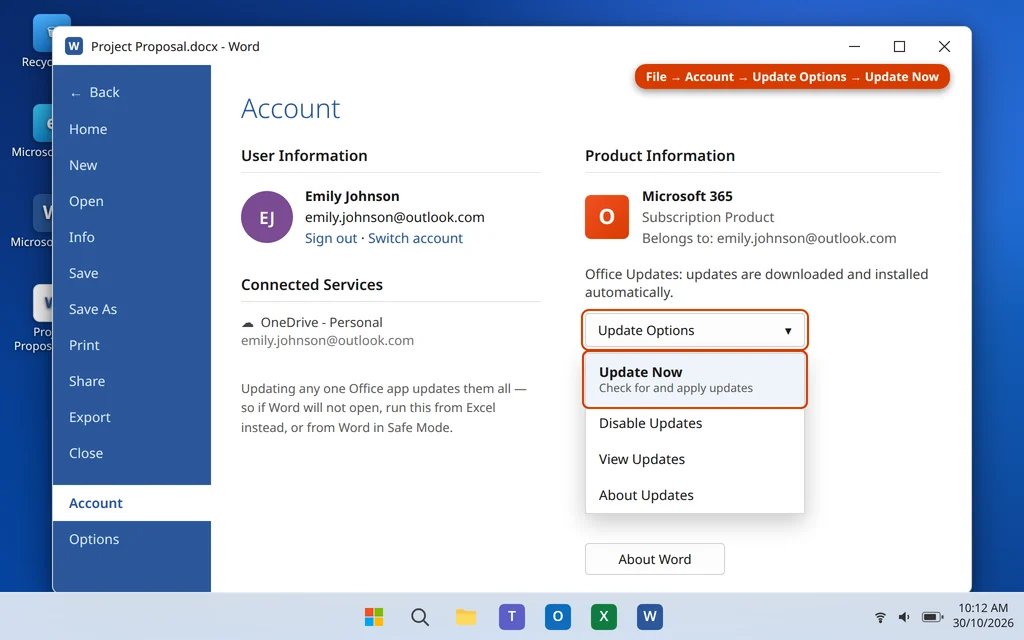The width and height of the screenshot is (1024, 640).
Task: Click the OneDrive cloud icon
Action: point(248,323)
